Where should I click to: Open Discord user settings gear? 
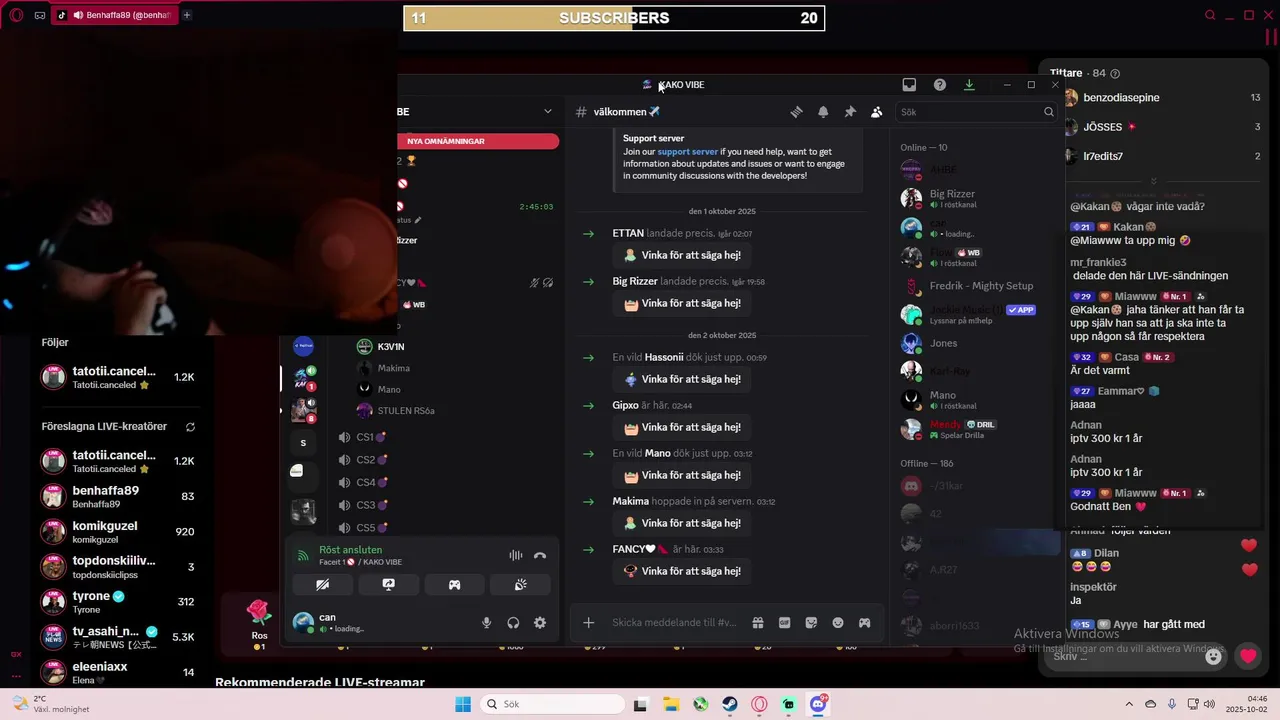(x=540, y=623)
